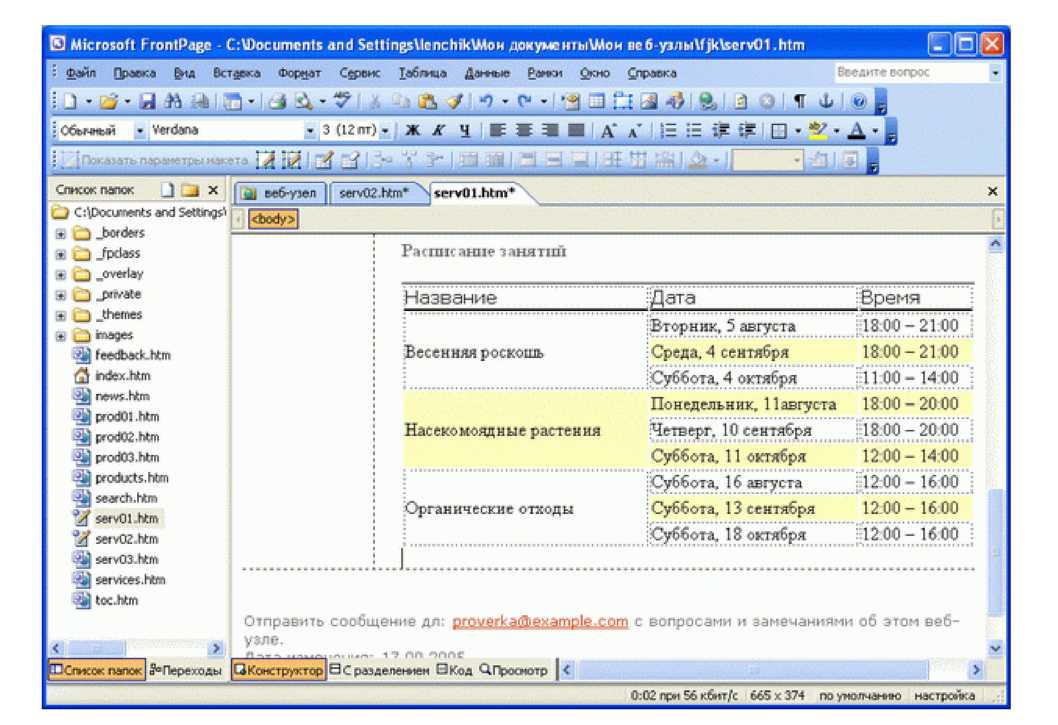Click the proverka@example.com email link

tap(540, 621)
